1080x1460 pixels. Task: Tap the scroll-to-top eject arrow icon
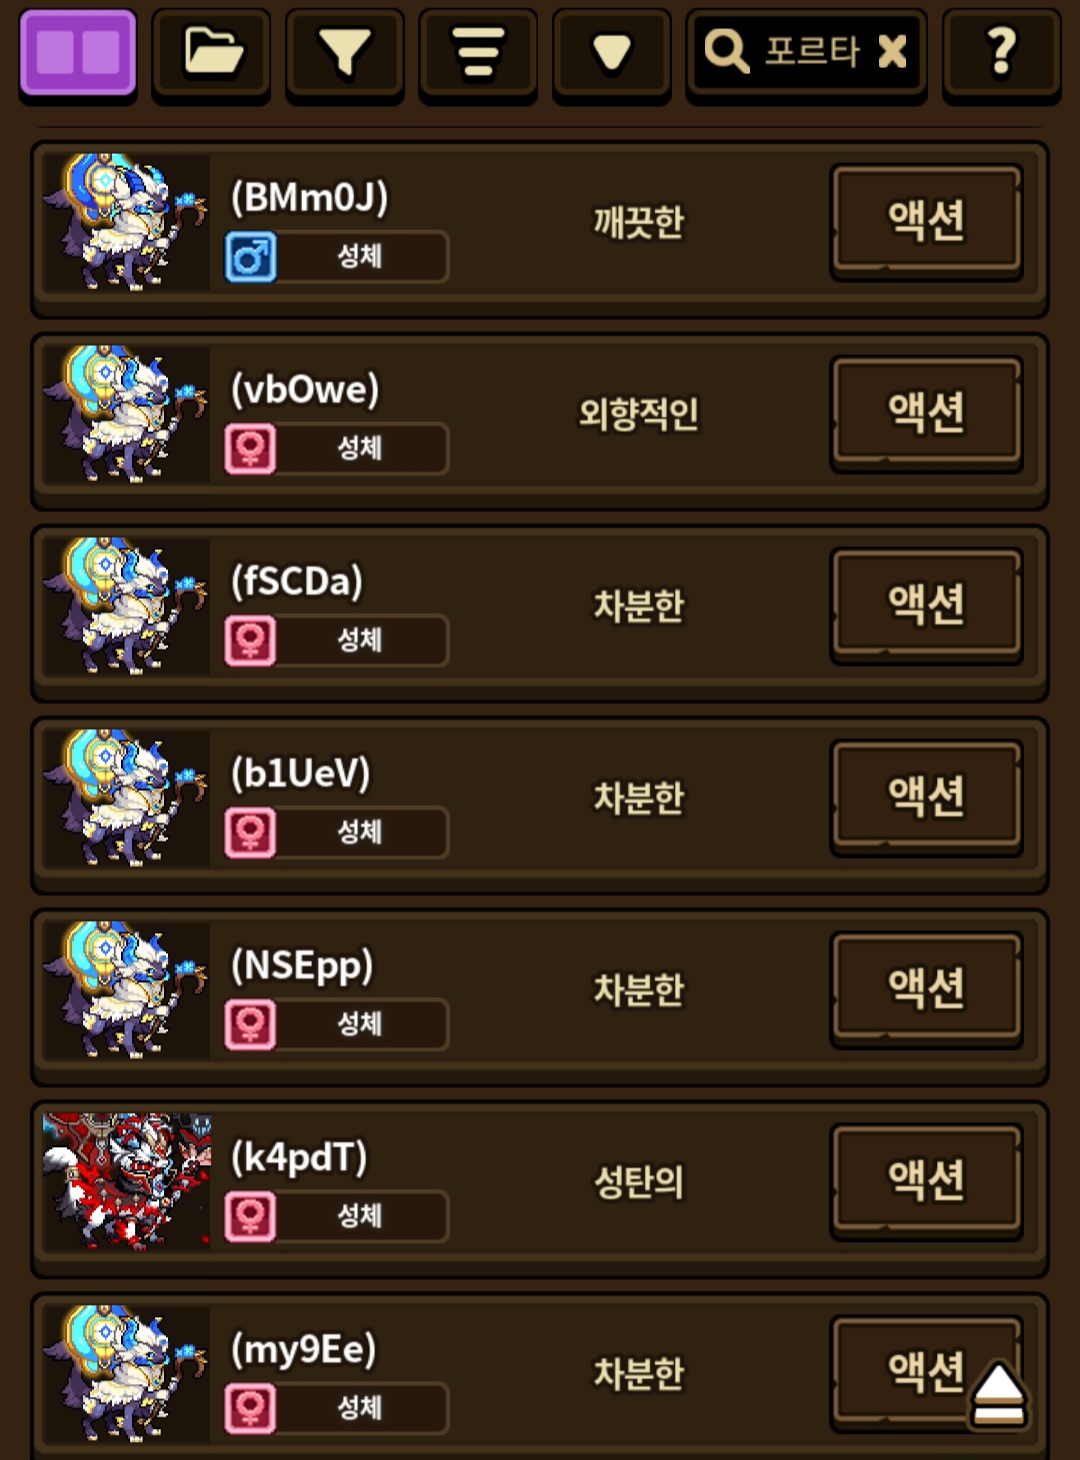coord(997,1394)
